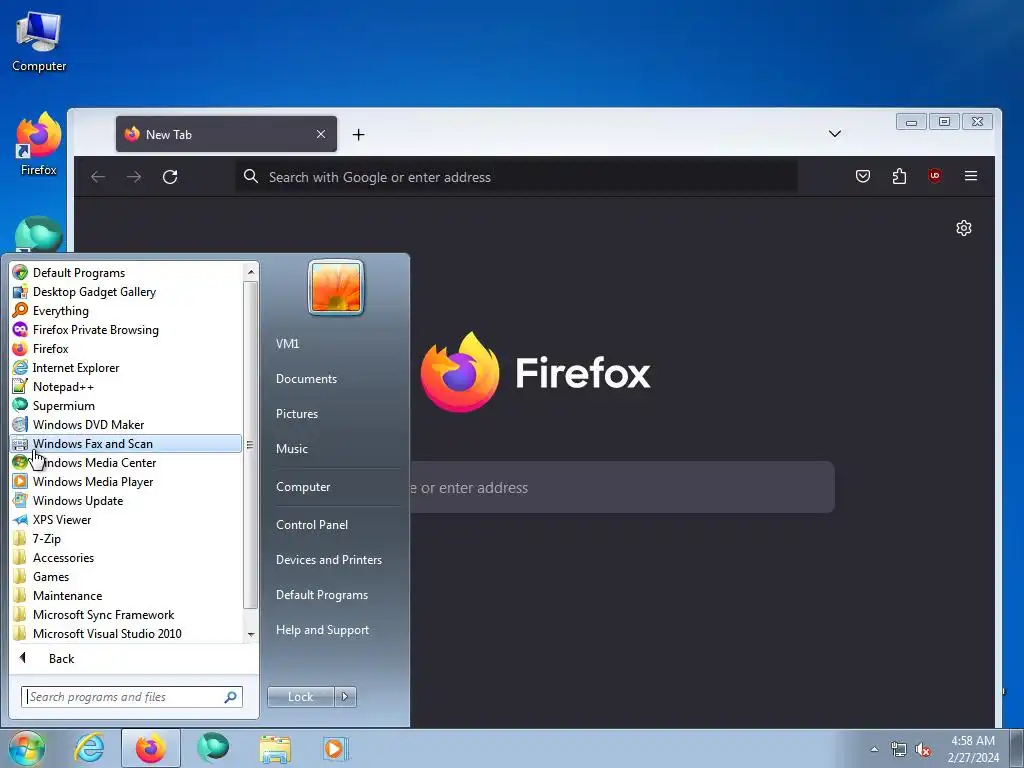This screenshot has height=768, width=1024.
Task: Open Windows Media Player from taskbar
Action: tap(336, 748)
